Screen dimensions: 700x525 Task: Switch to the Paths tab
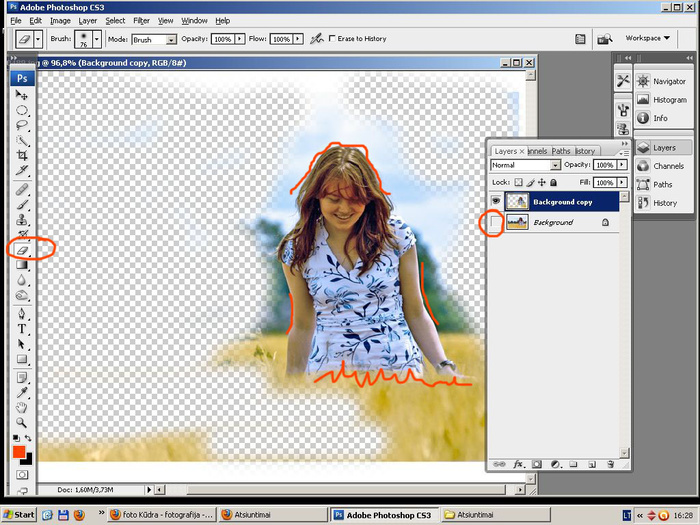click(561, 151)
